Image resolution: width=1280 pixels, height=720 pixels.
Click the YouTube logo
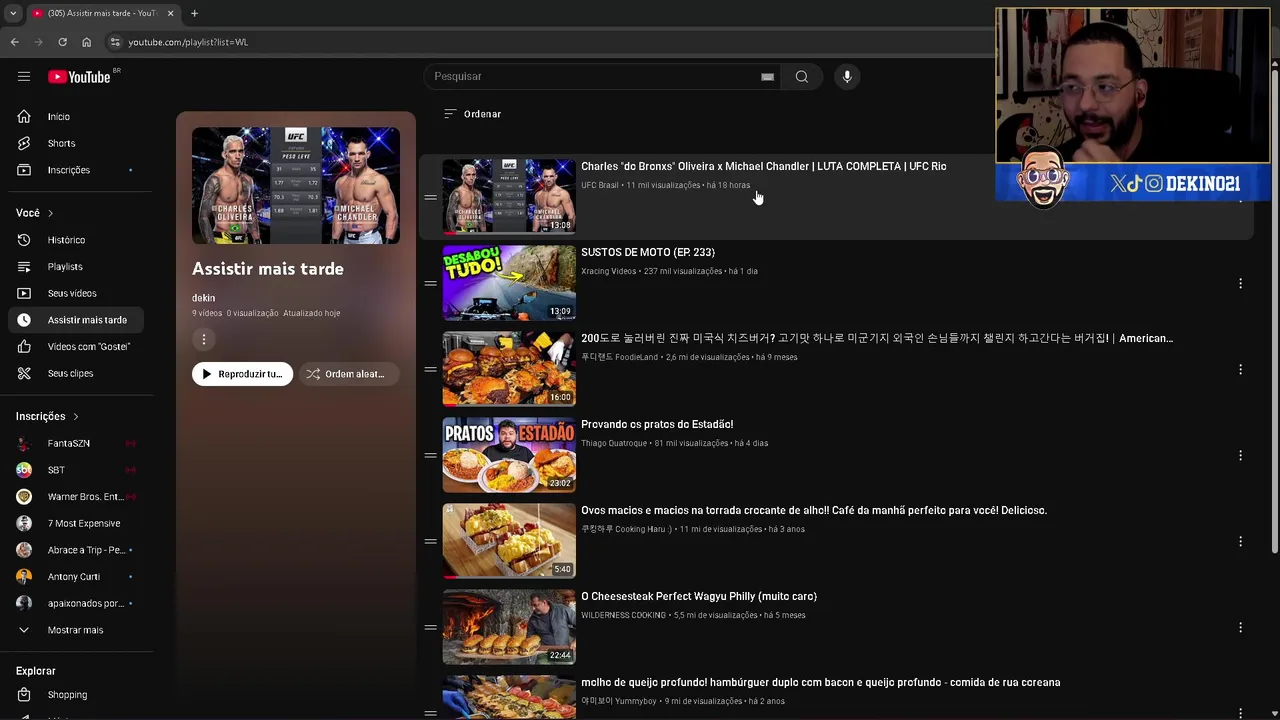coord(79,77)
